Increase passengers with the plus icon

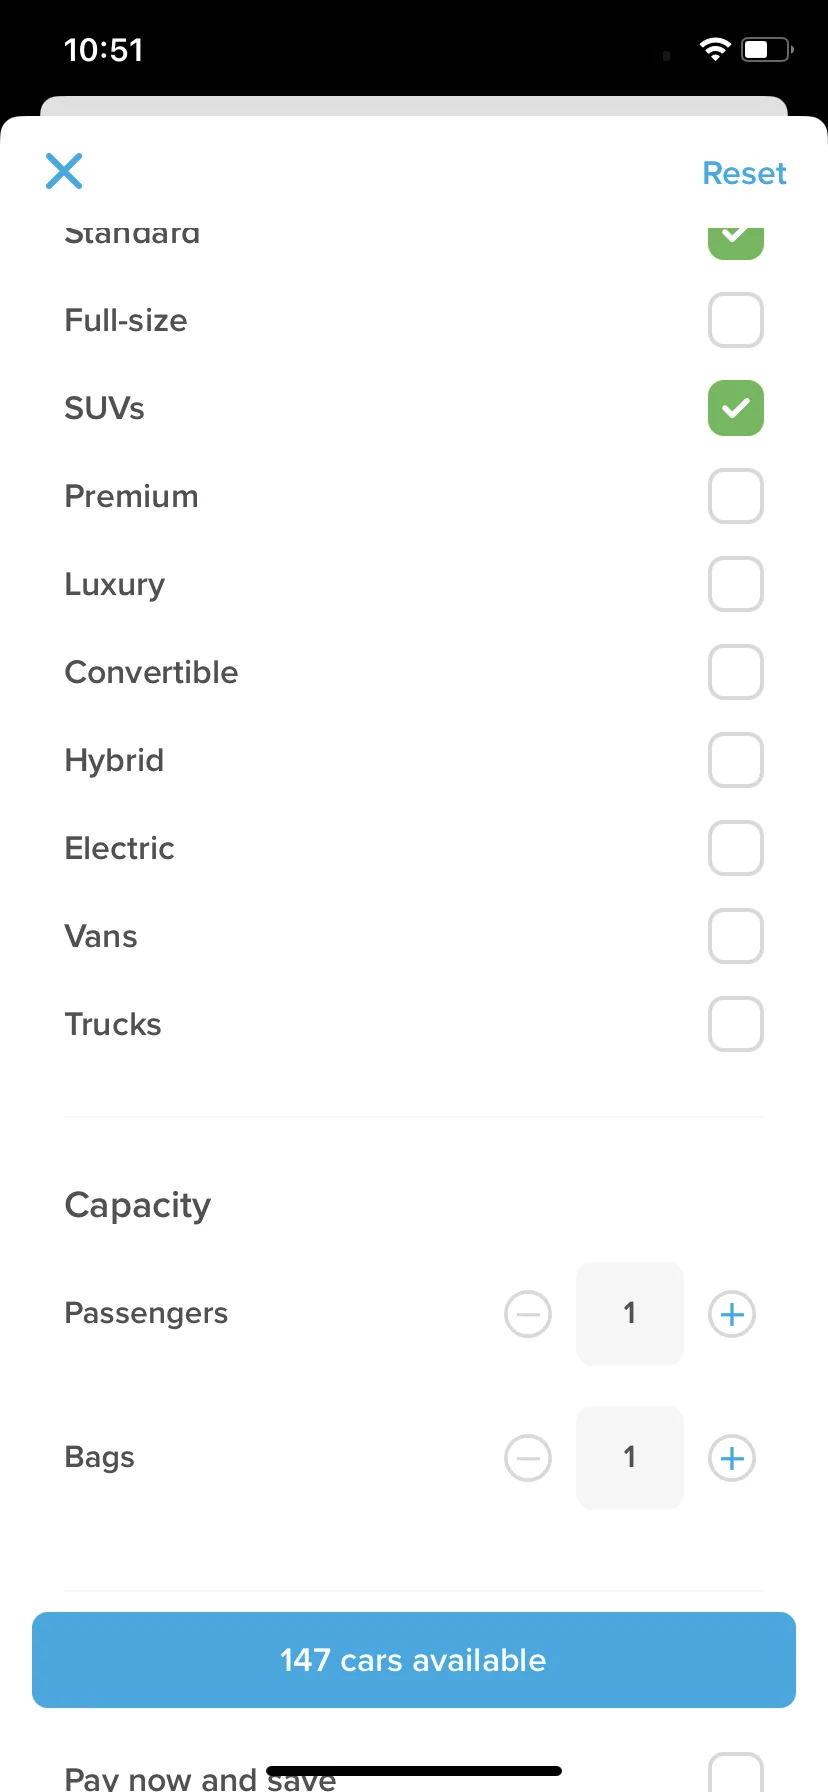(x=732, y=1314)
